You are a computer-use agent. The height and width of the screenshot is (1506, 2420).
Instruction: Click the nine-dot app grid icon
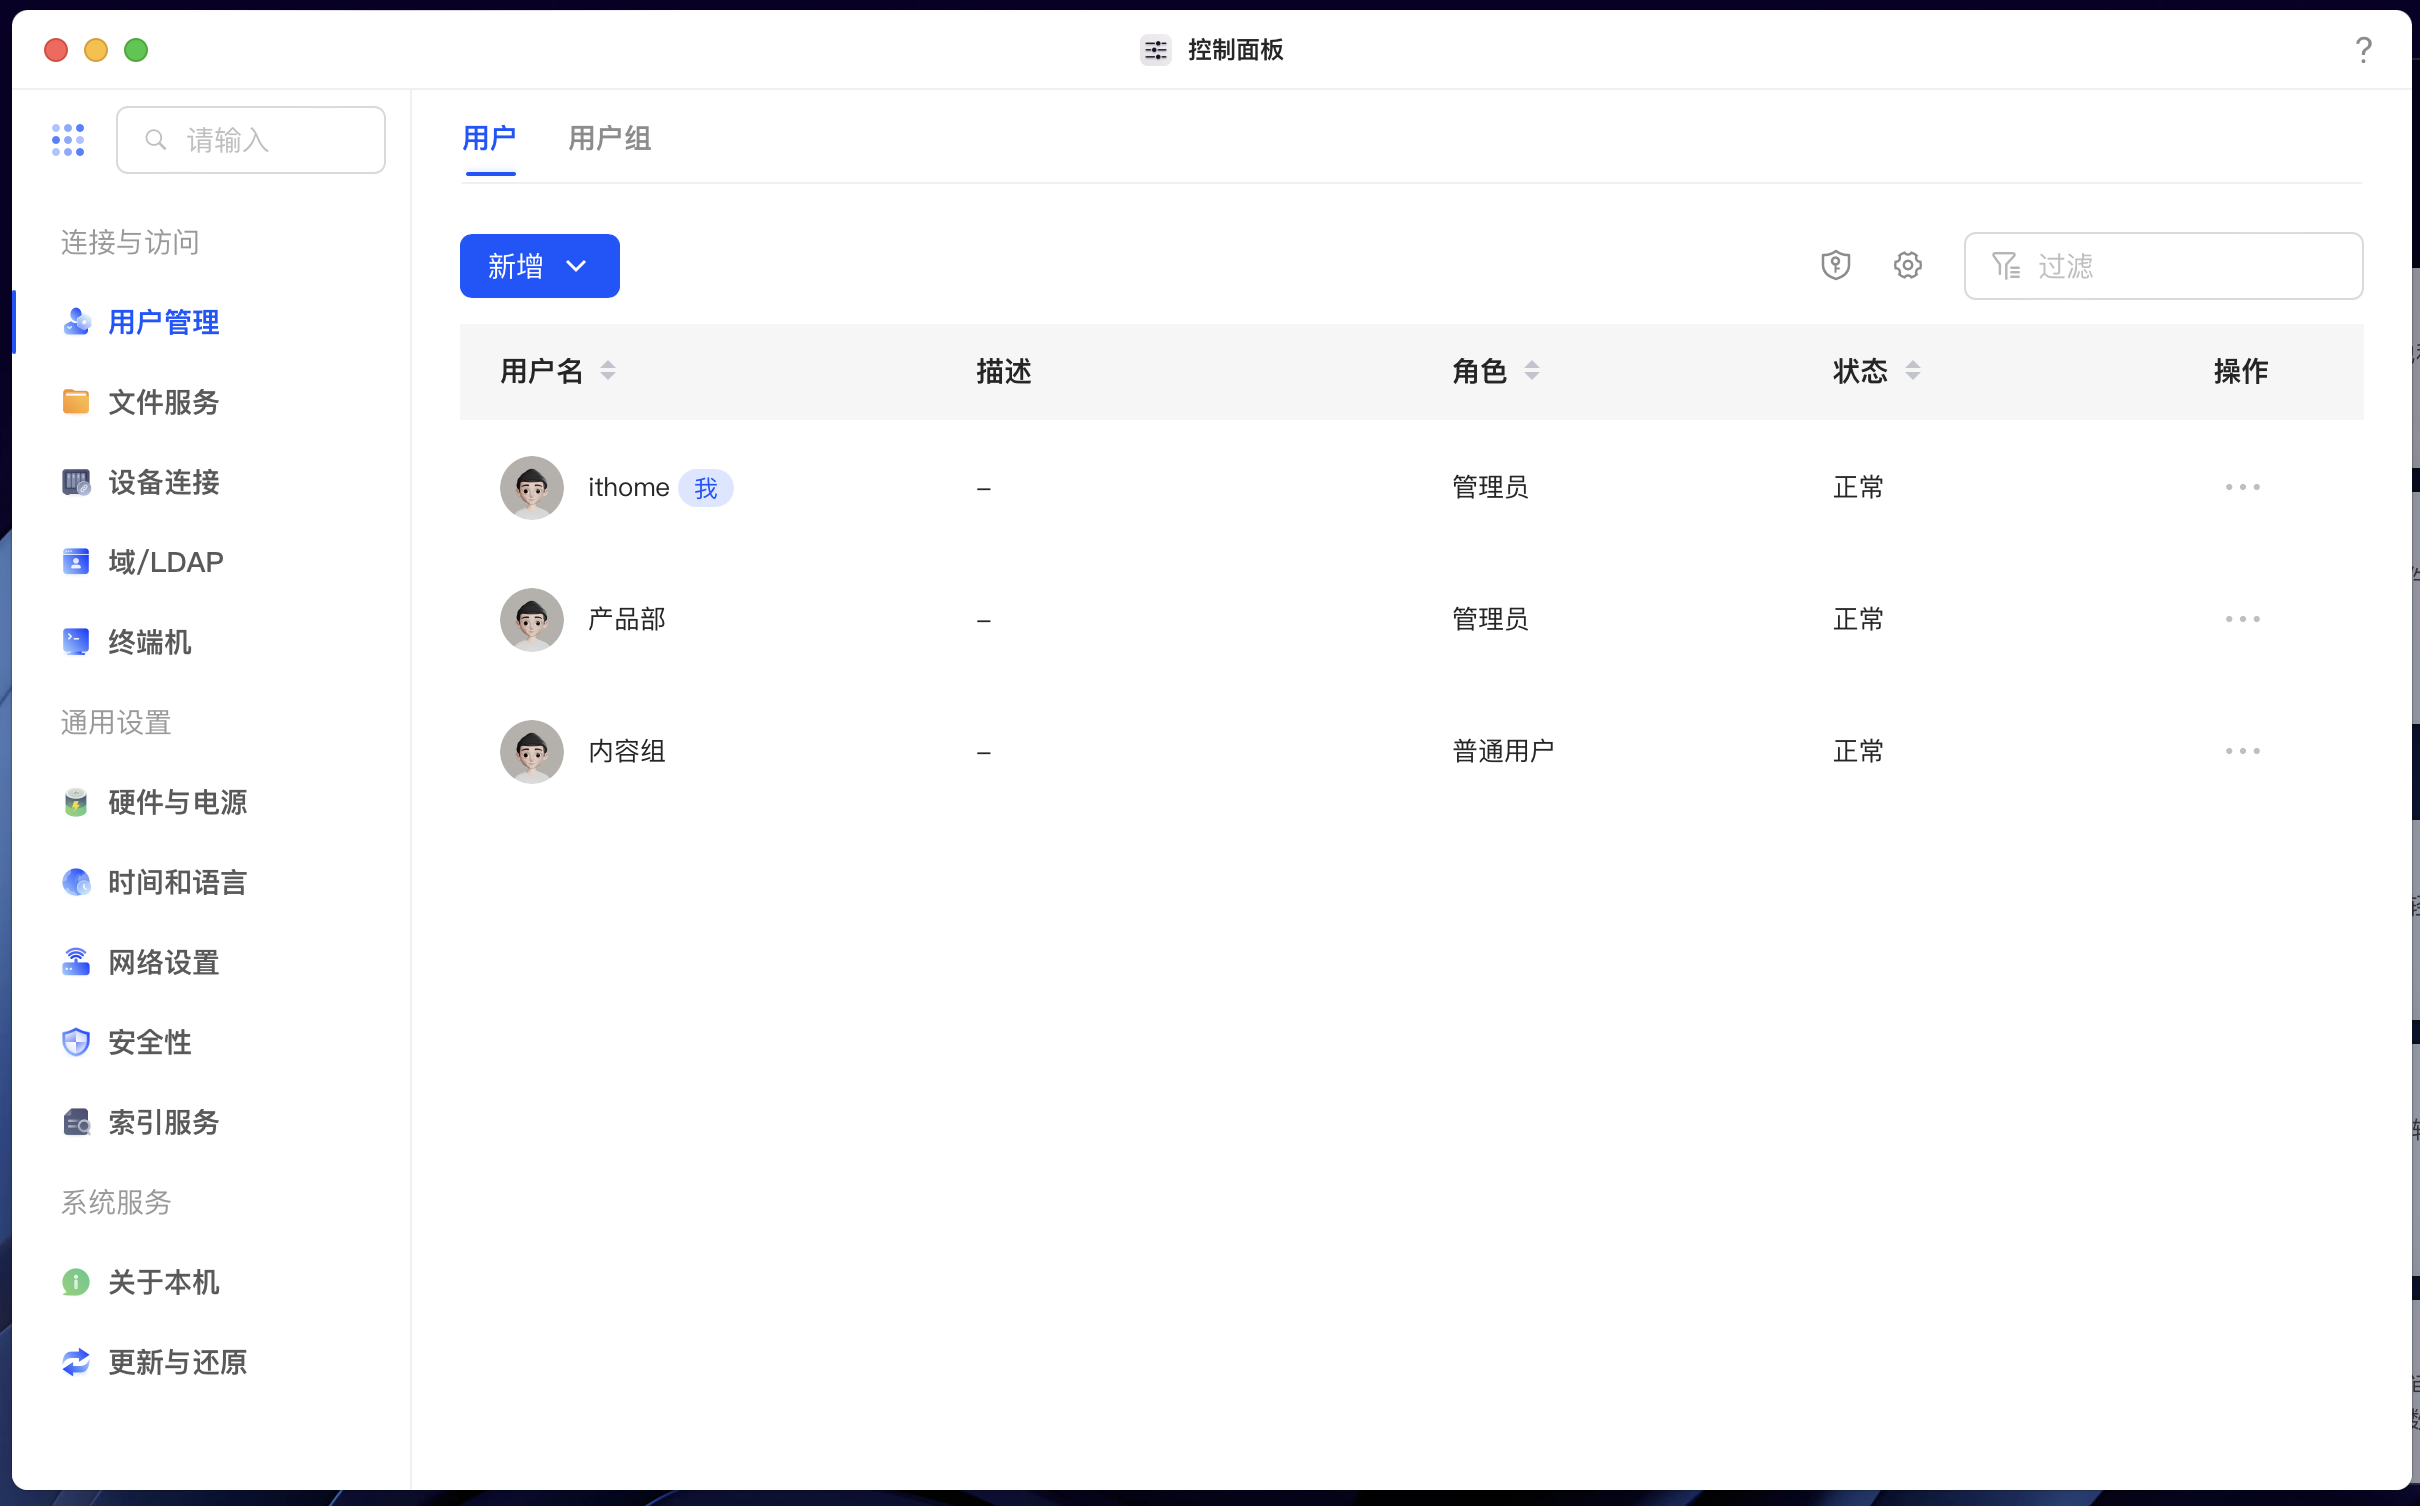68,140
